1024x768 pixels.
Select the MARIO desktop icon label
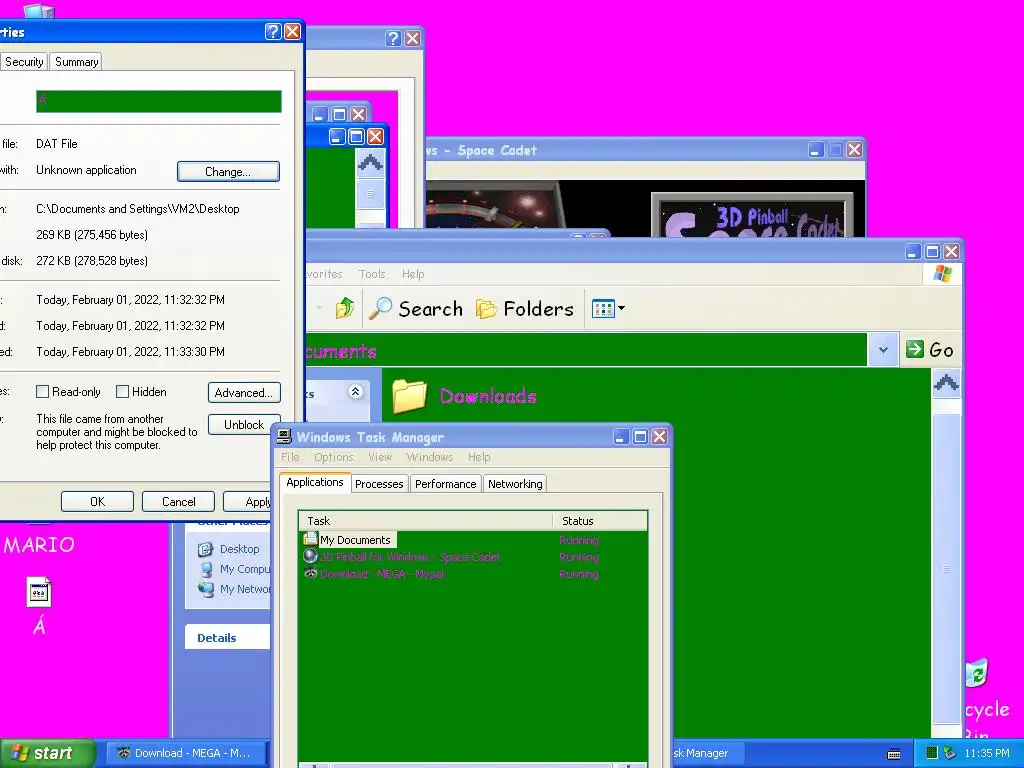coord(39,545)
